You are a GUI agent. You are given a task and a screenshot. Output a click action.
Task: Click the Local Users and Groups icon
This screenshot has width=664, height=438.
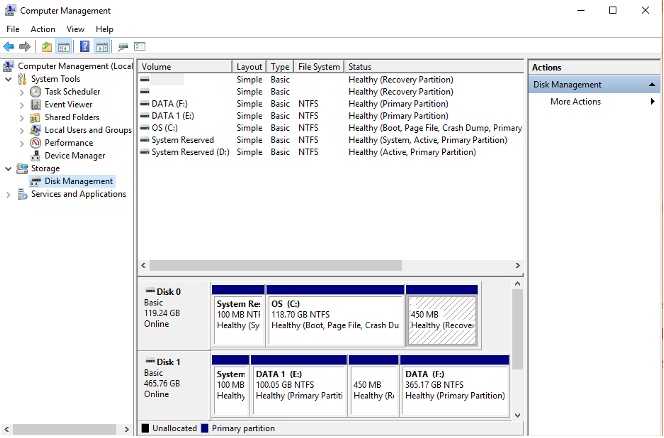coord(36,130)
